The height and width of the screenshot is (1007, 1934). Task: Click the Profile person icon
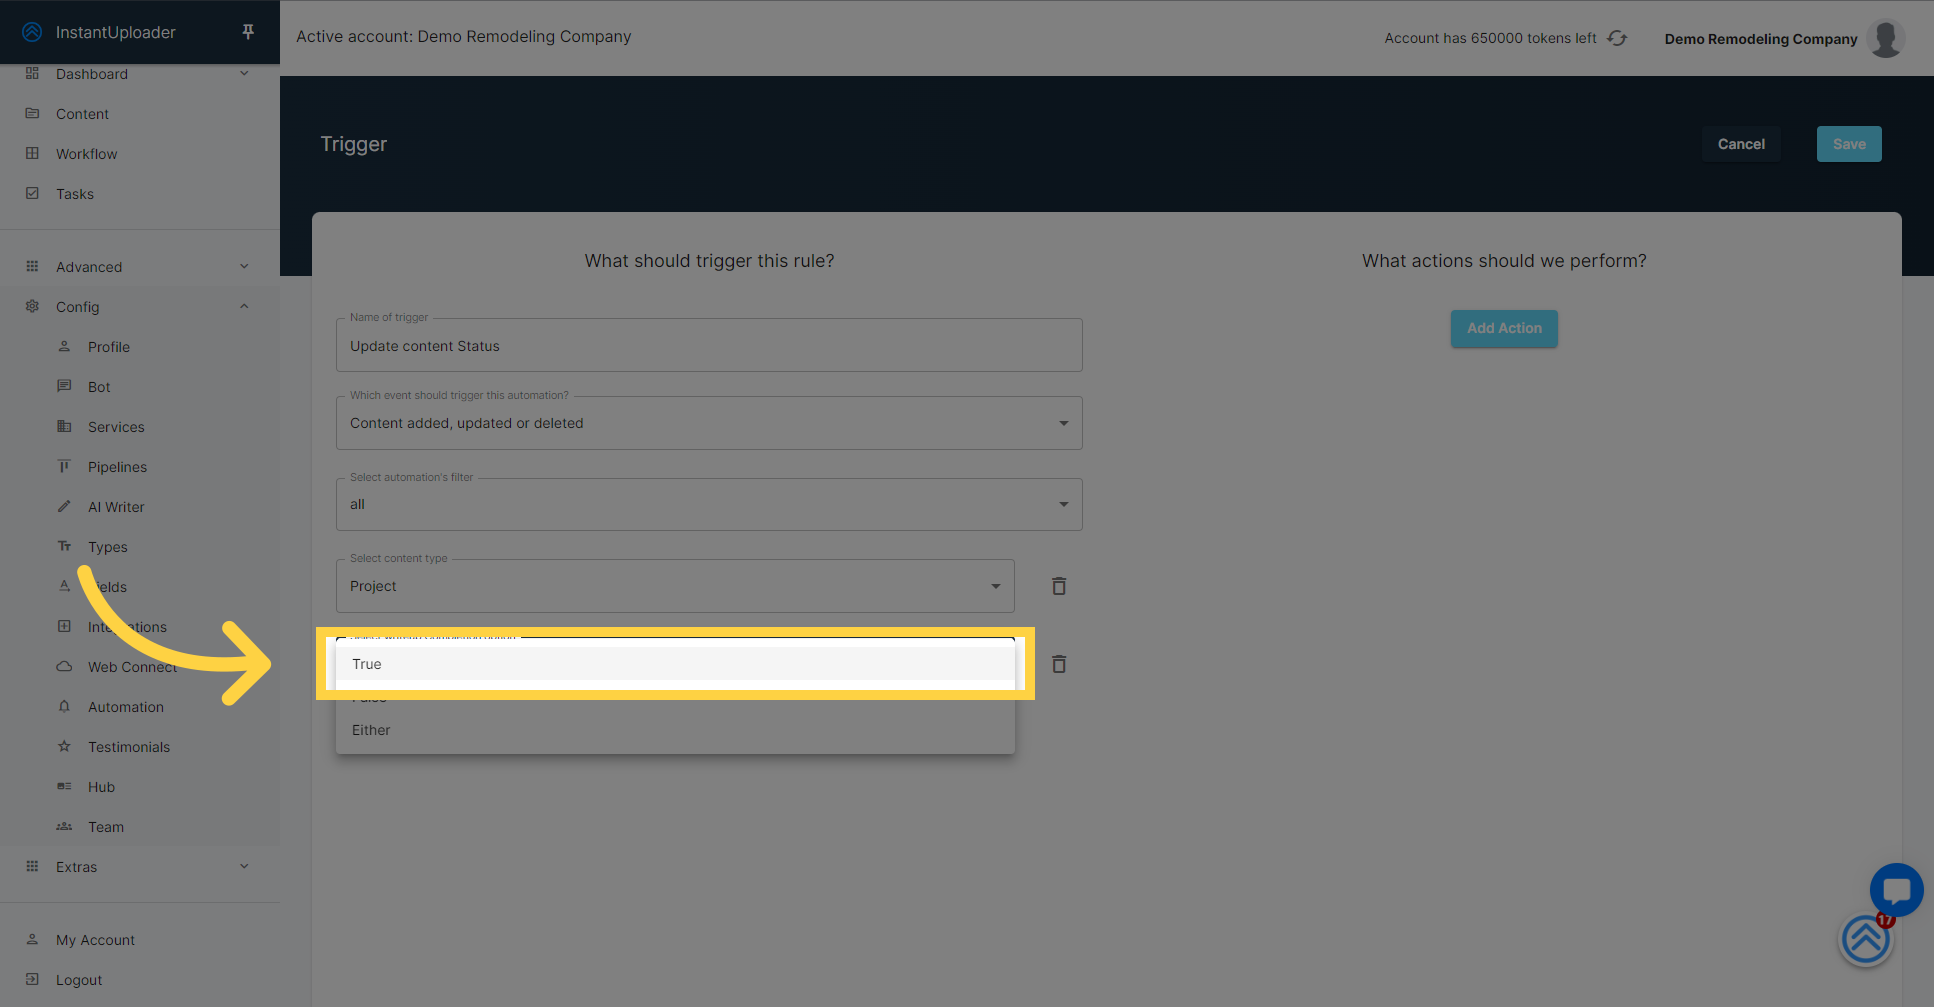tap(64, 347)
